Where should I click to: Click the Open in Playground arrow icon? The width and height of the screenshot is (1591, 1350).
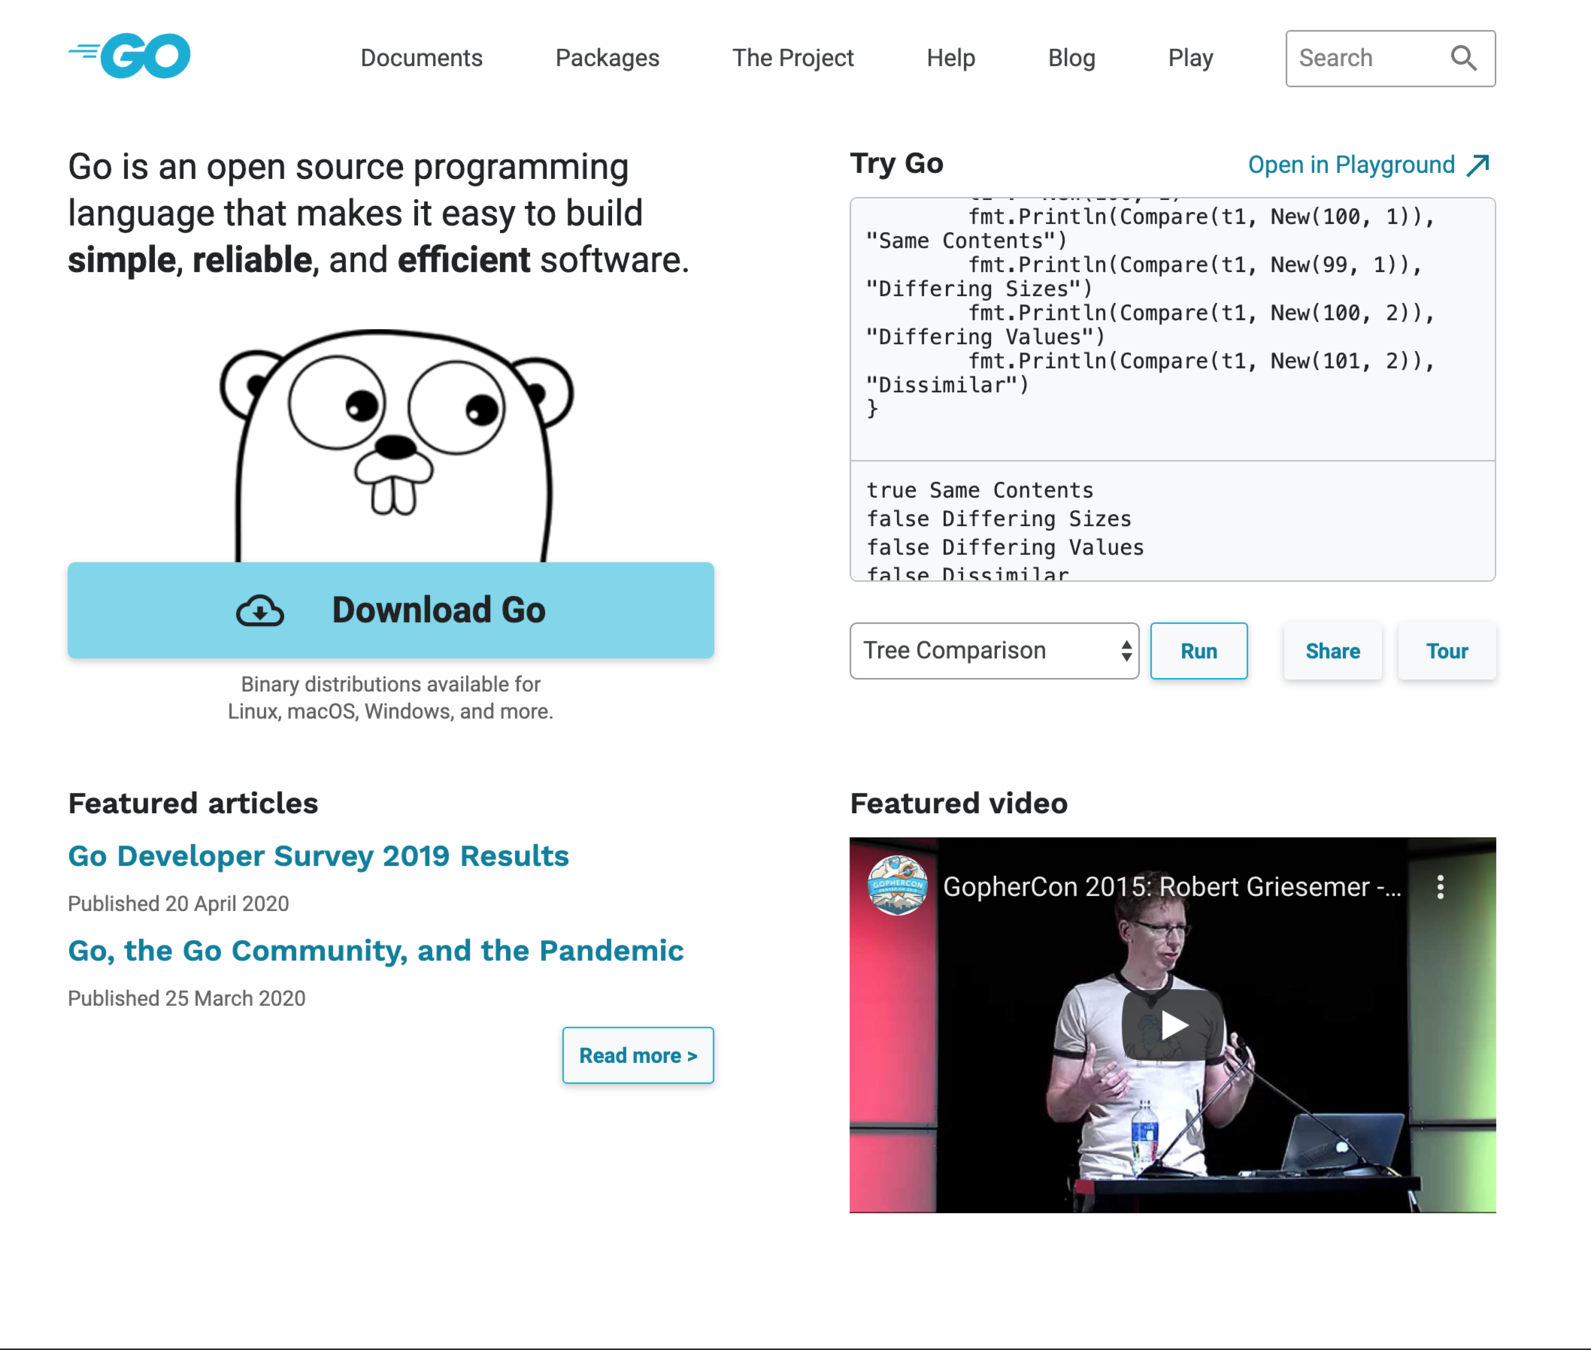pyautogui.click(x=1478, y=165)
